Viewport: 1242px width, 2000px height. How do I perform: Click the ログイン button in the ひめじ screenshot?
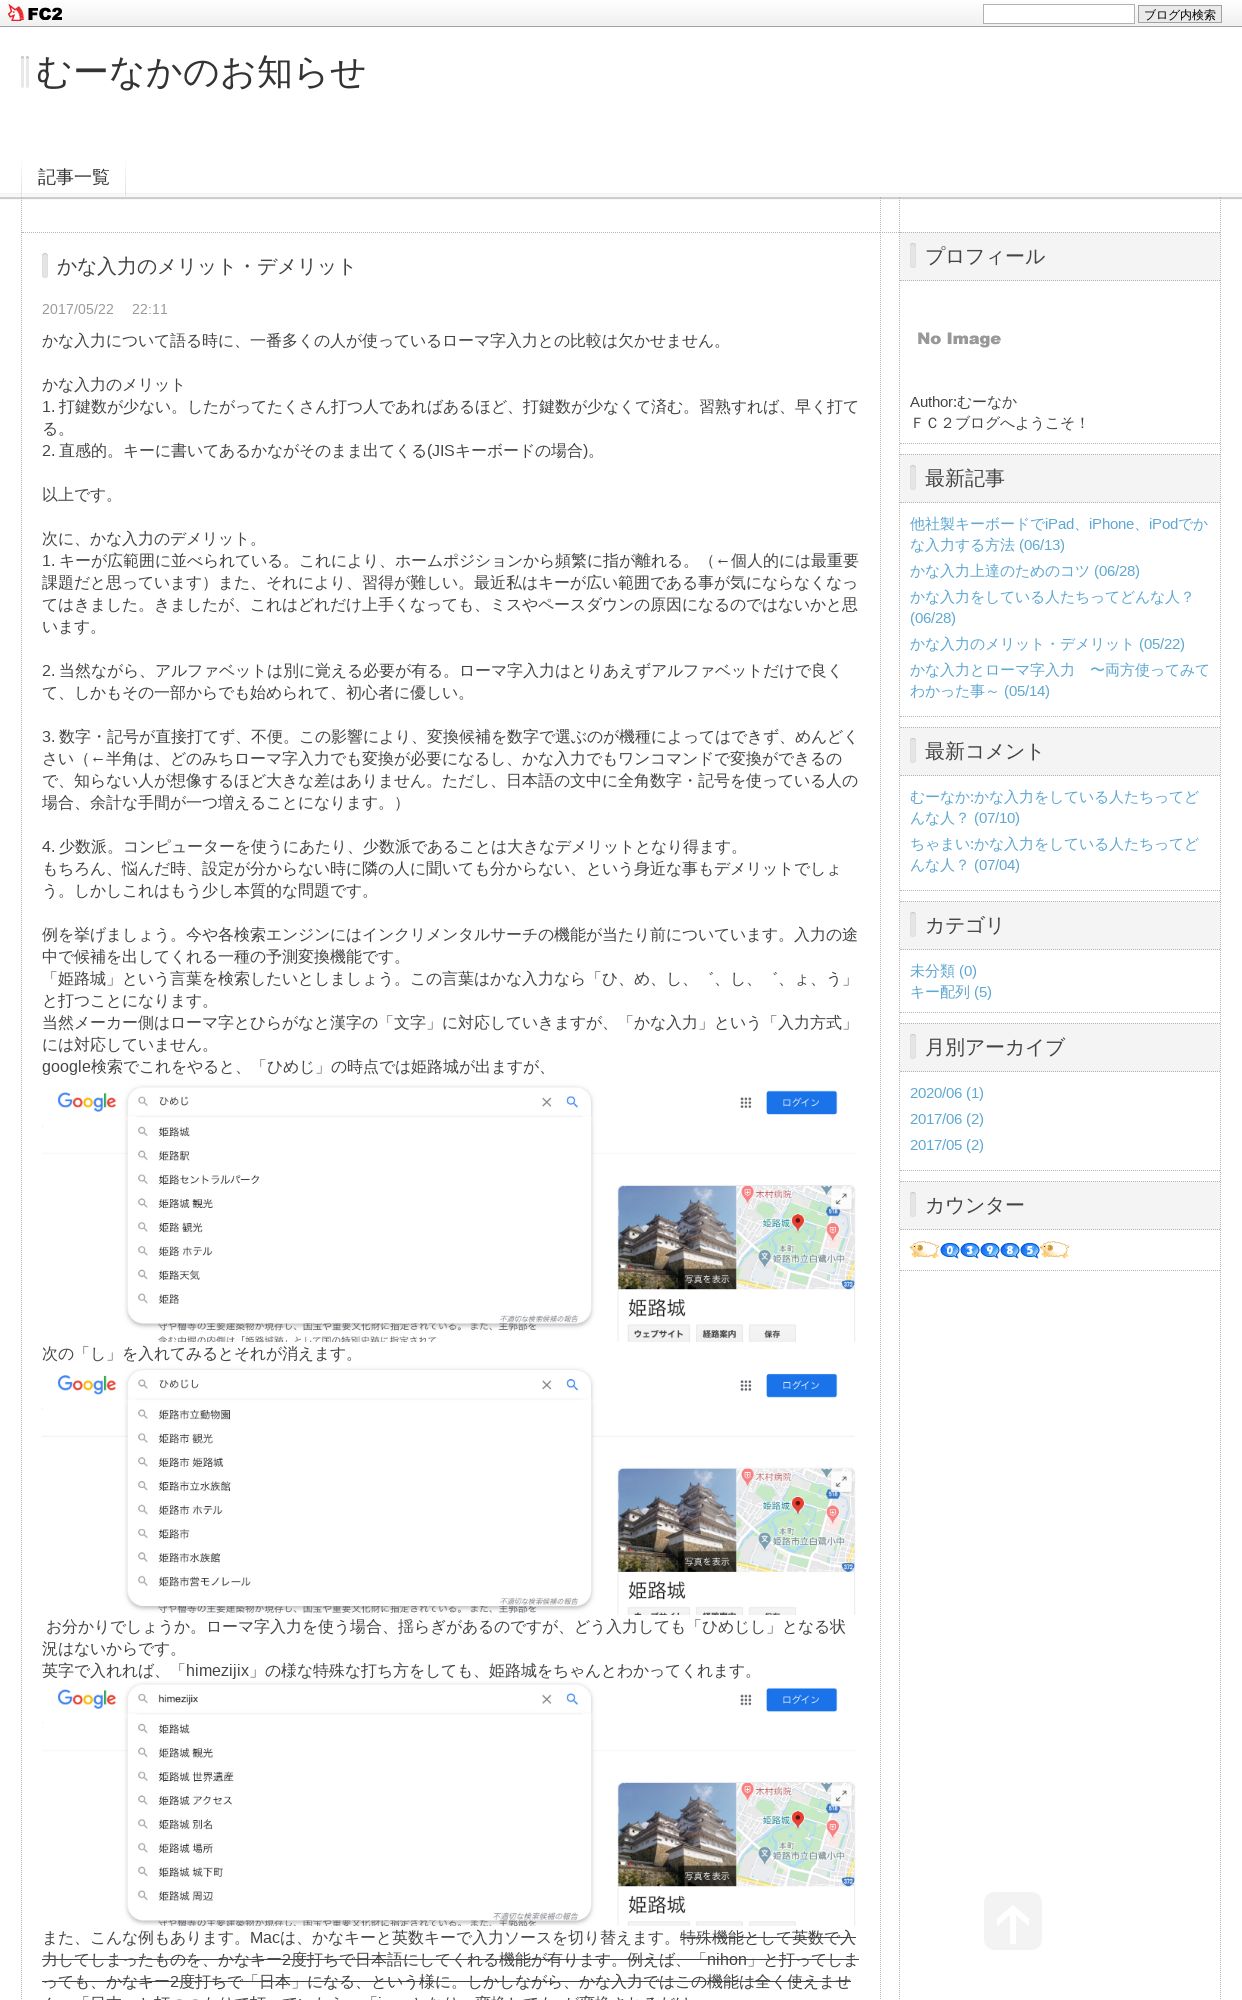(x=801, y=1102)
